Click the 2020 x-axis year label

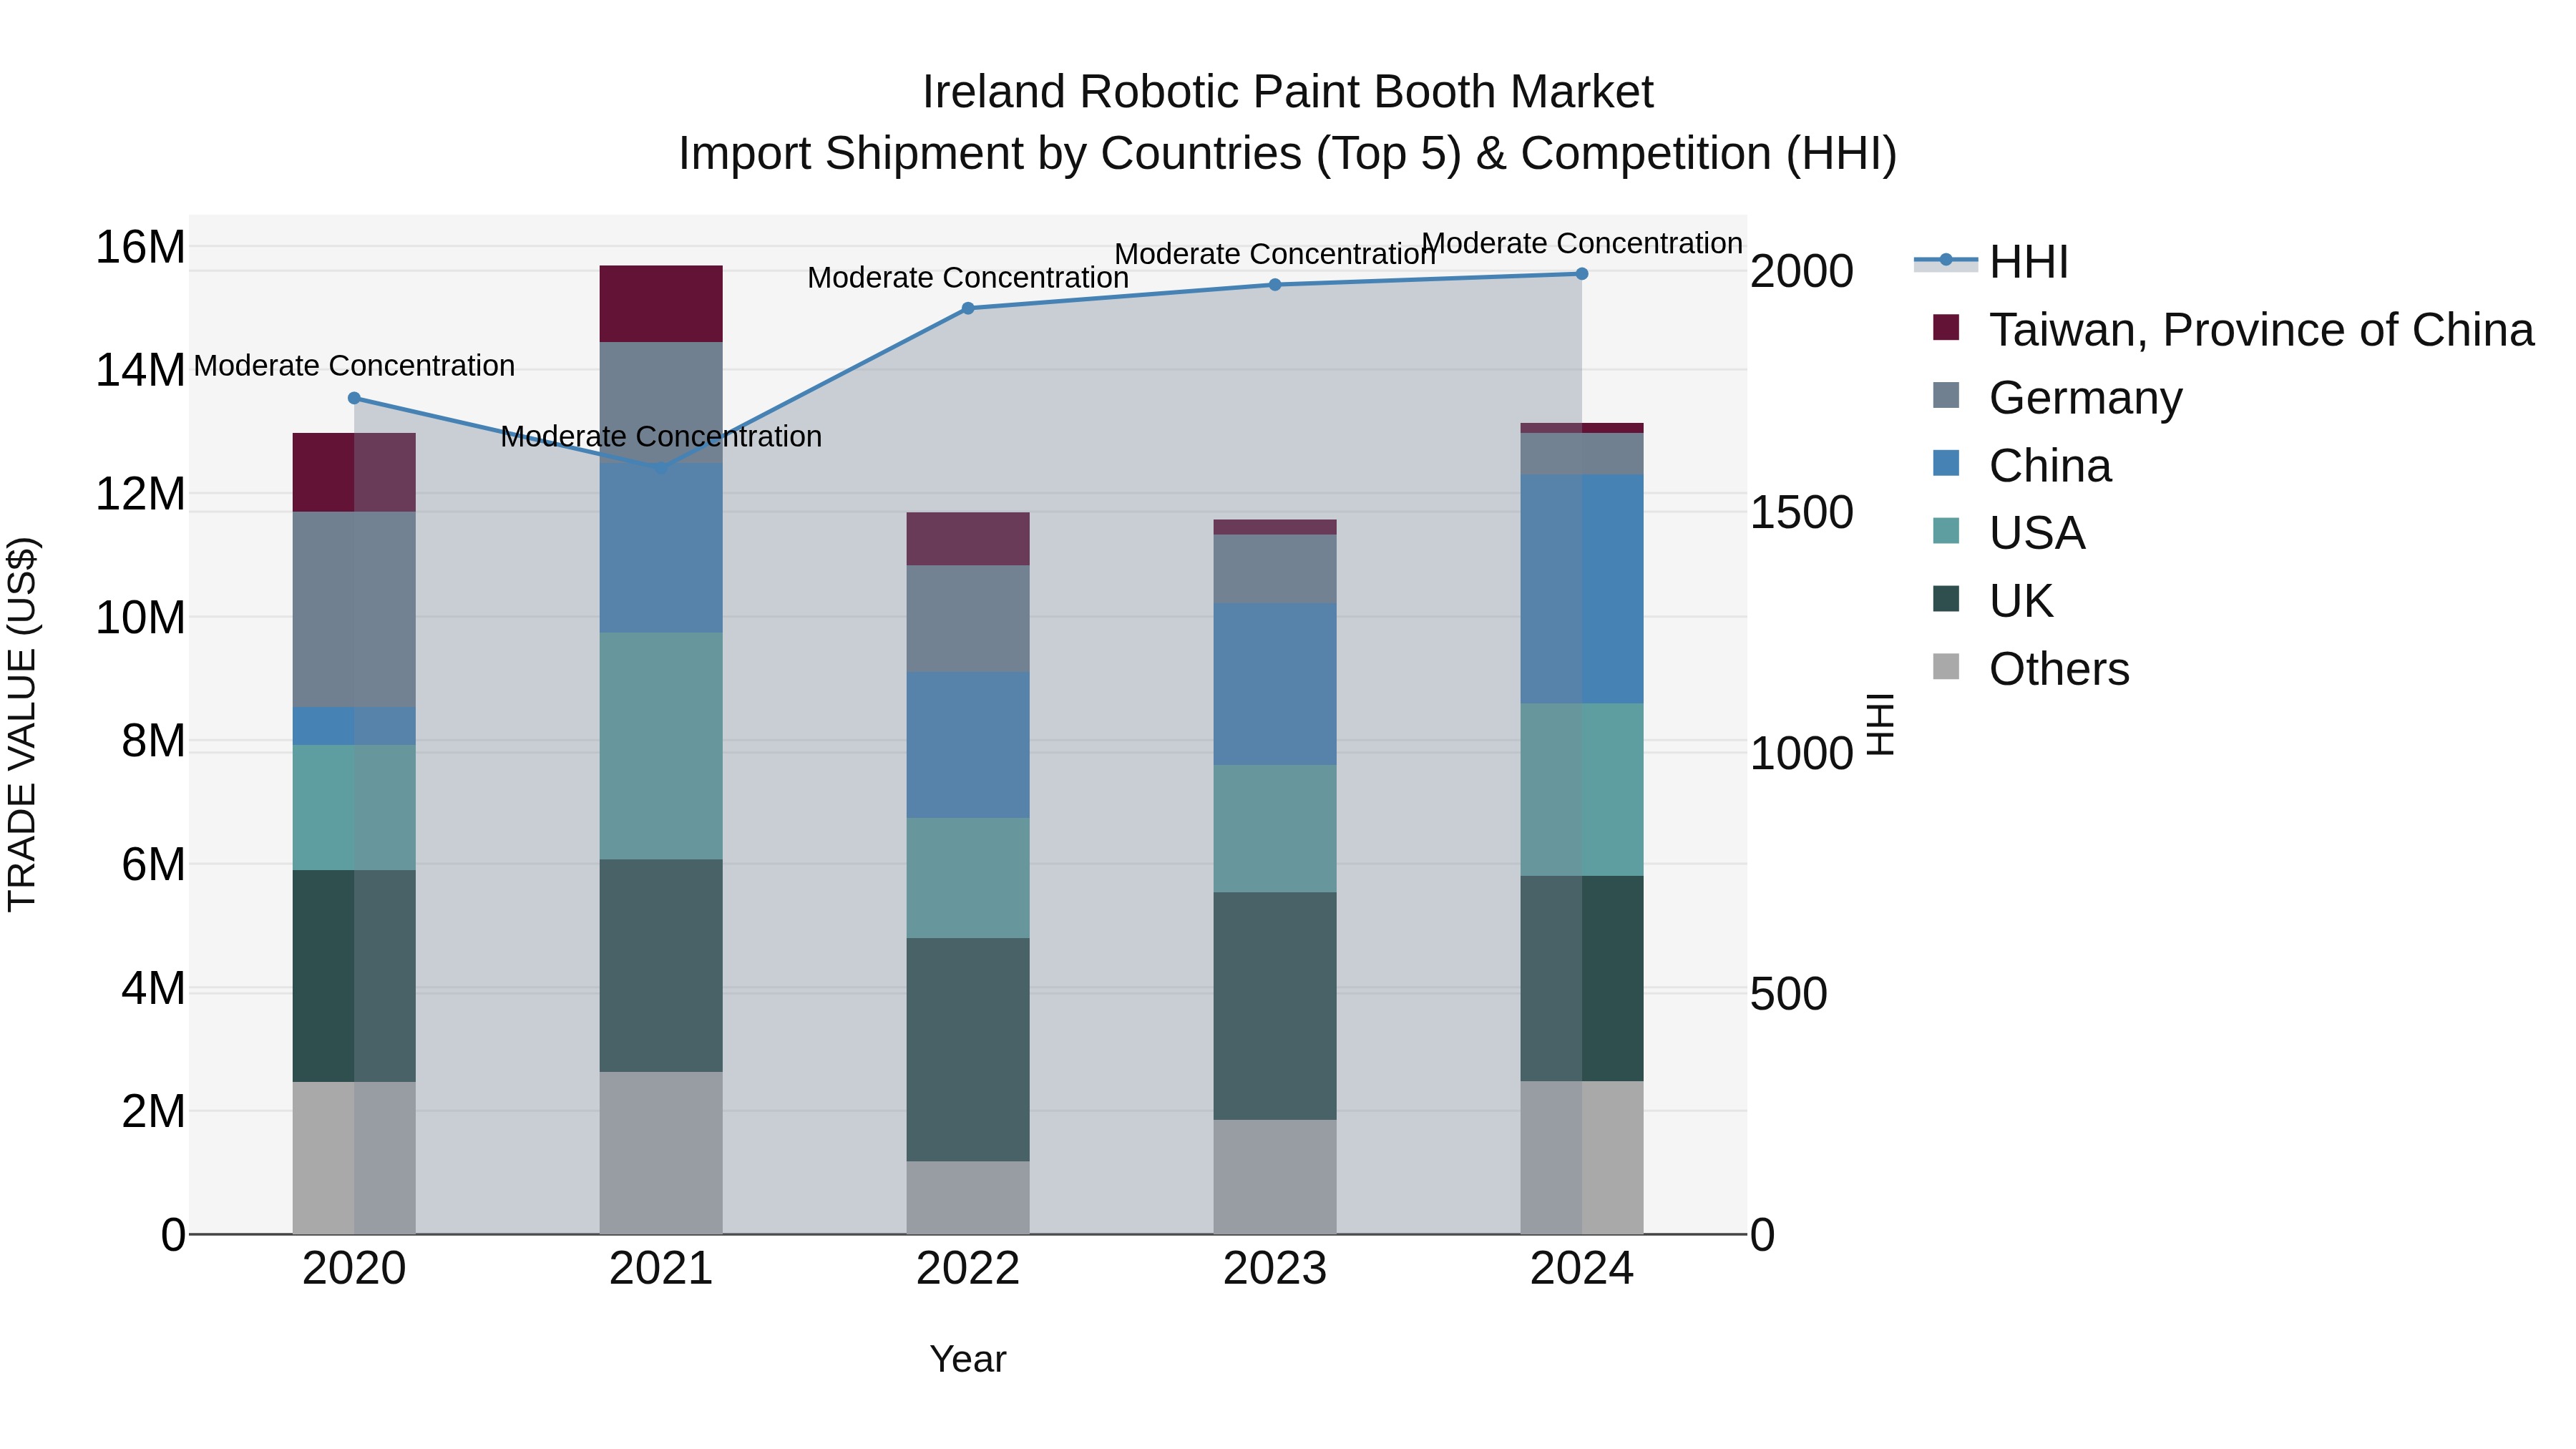[x=354, y=1269]
